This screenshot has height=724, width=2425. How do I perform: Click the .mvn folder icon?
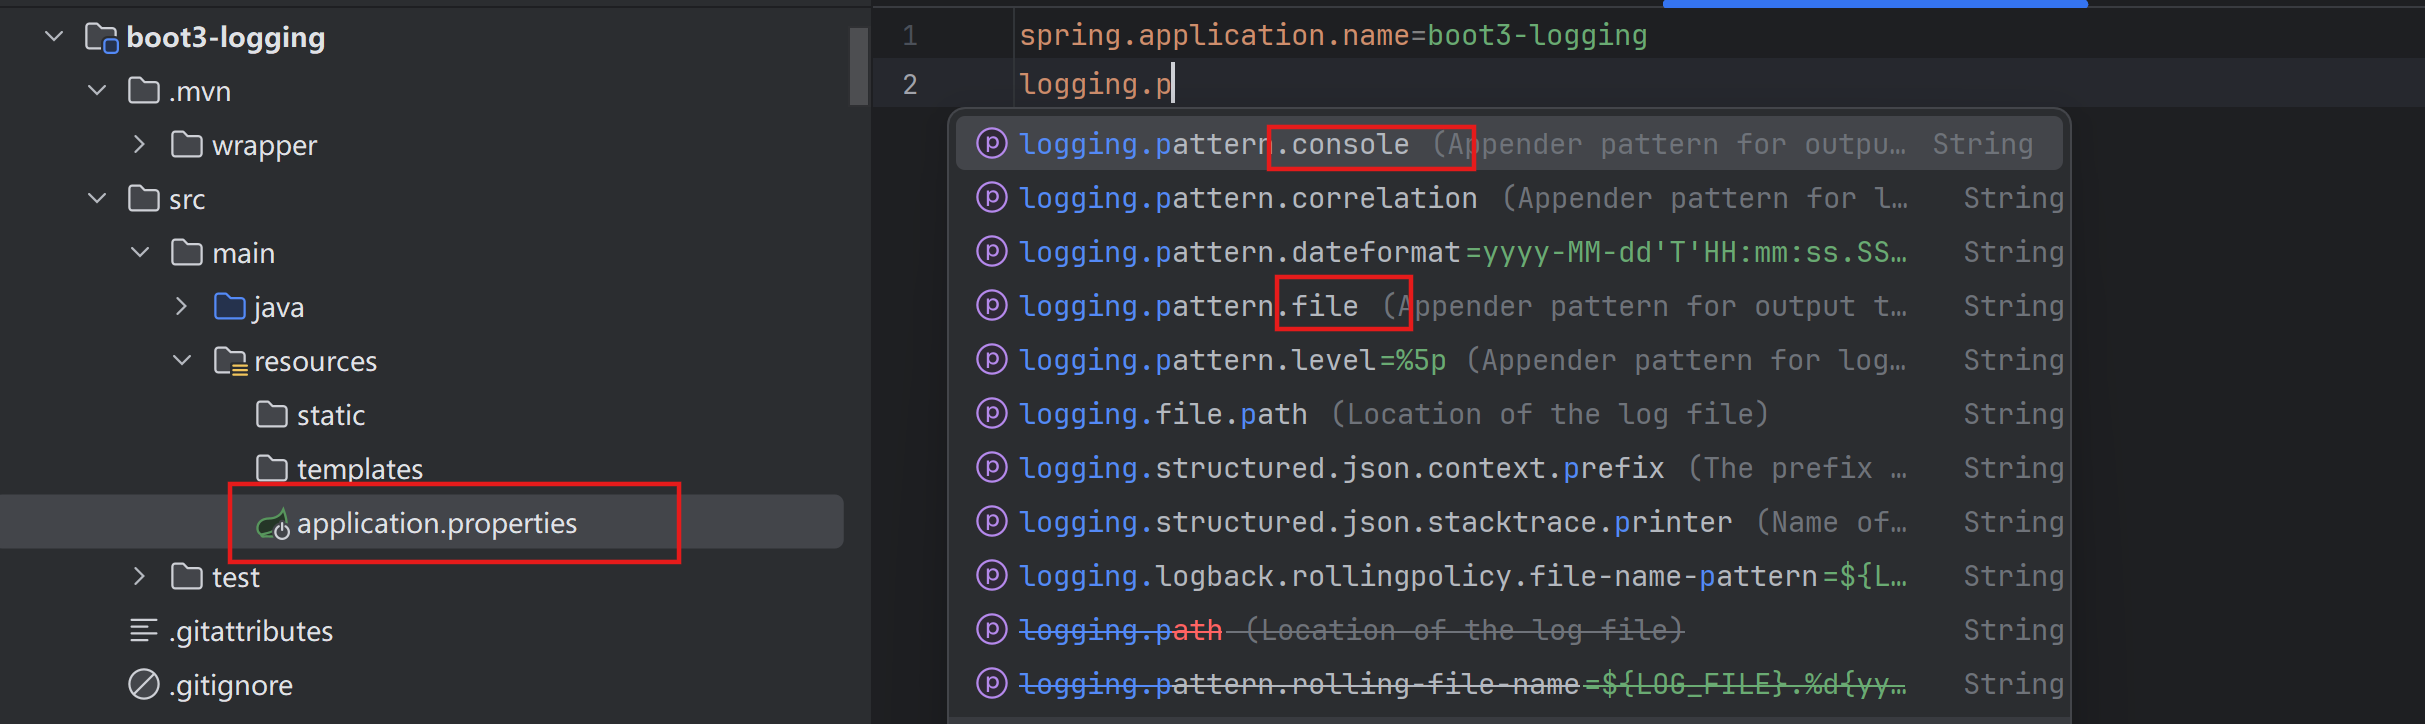144,91
